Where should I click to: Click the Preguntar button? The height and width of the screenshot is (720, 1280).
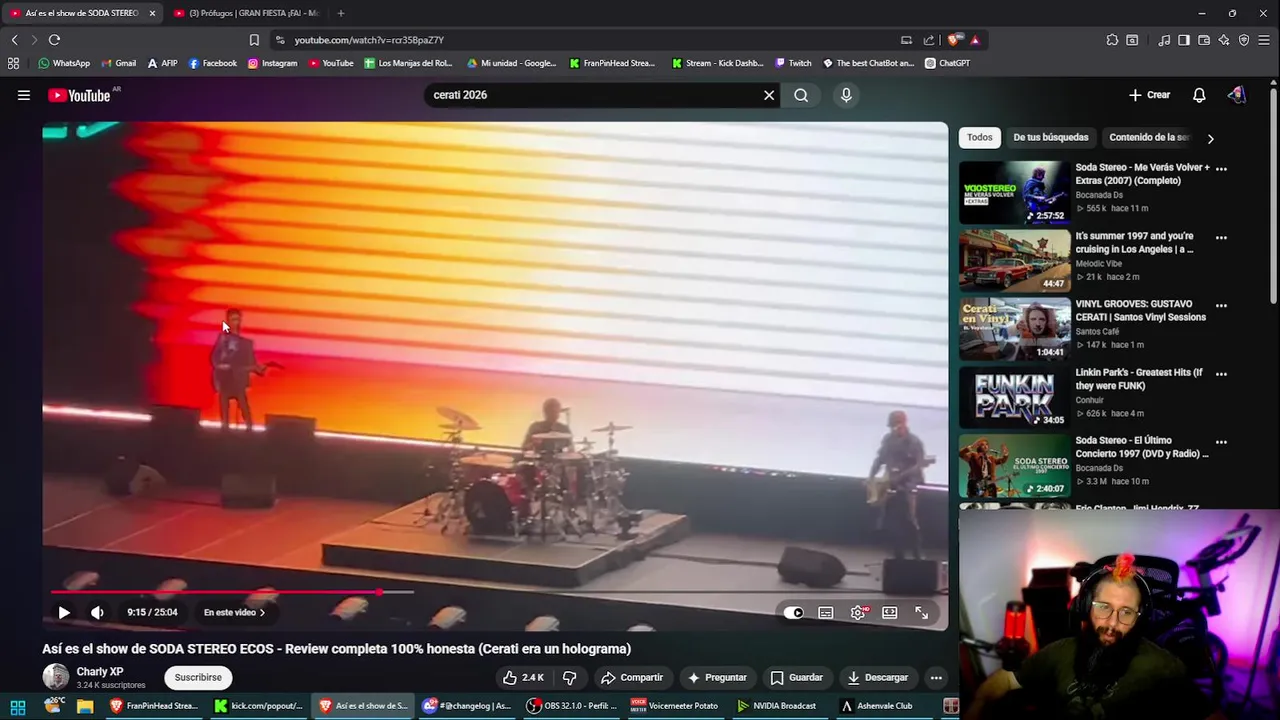point(716,677)
